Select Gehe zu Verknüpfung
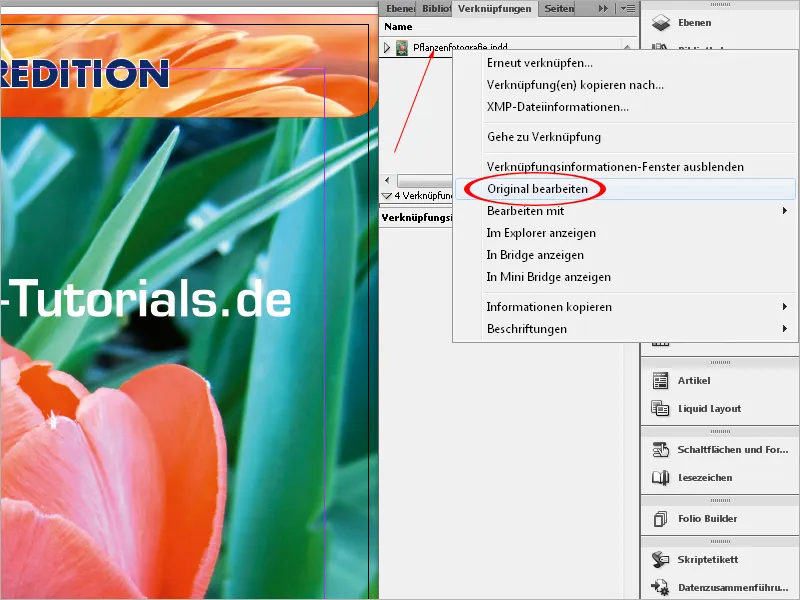Viewport: 800px width, 600px height. pos(624,137)
